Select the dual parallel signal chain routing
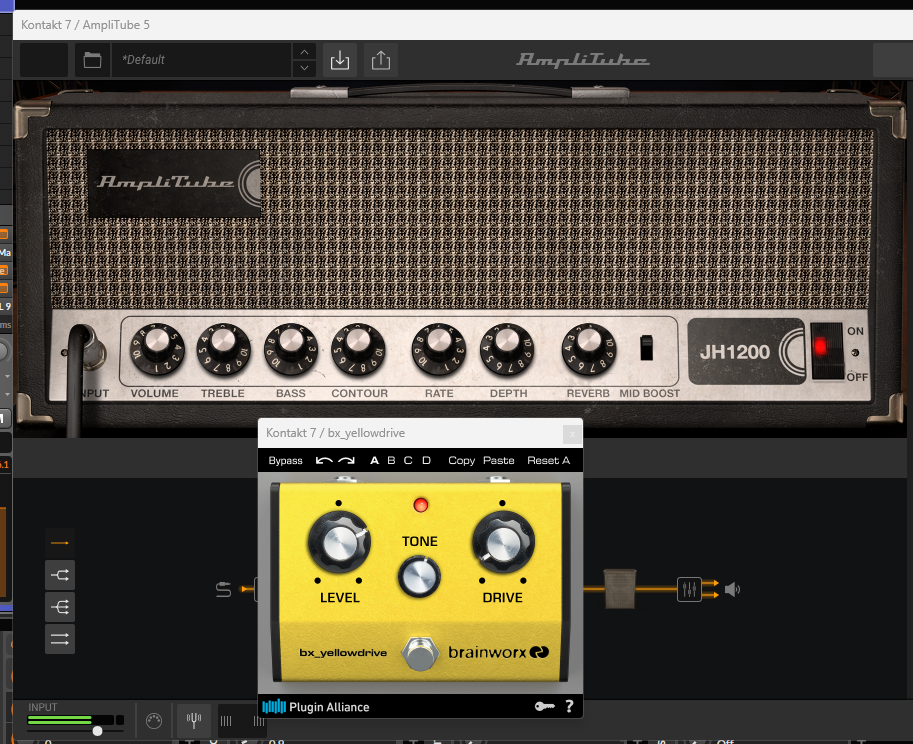 (x=60, y=639)
